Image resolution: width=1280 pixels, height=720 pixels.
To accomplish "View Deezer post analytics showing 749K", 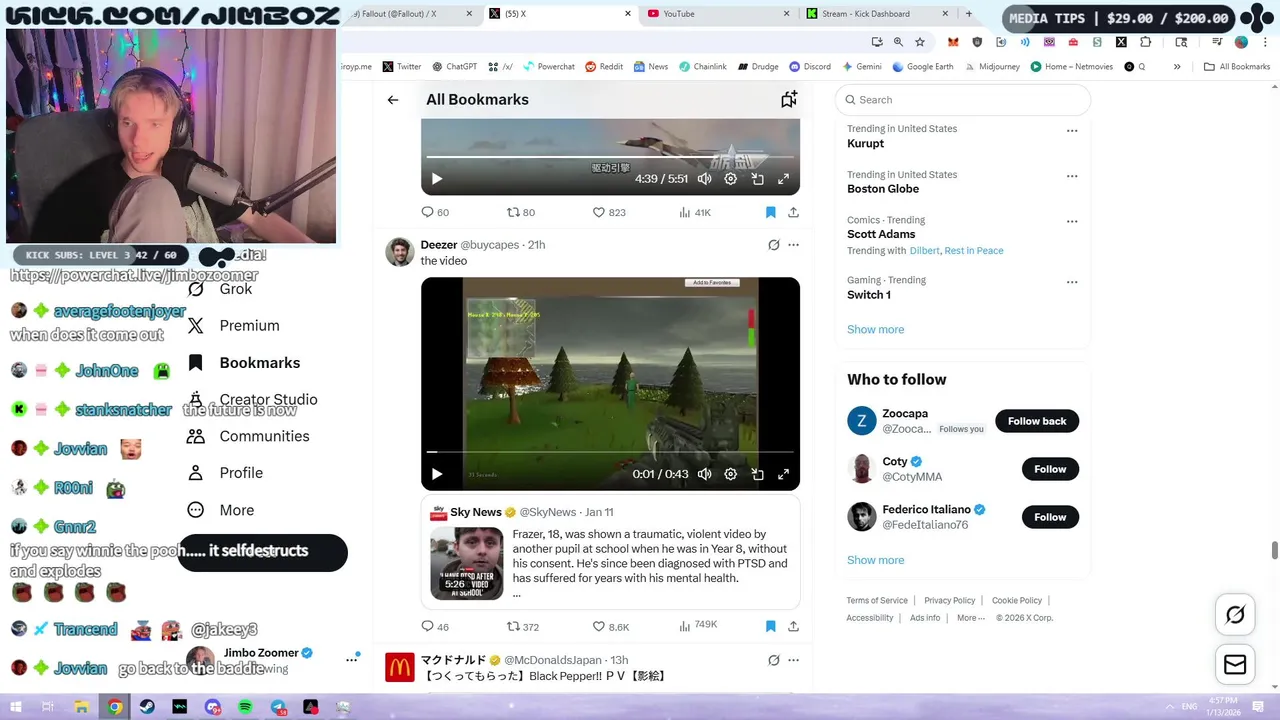I will click(x=698, y=625).
